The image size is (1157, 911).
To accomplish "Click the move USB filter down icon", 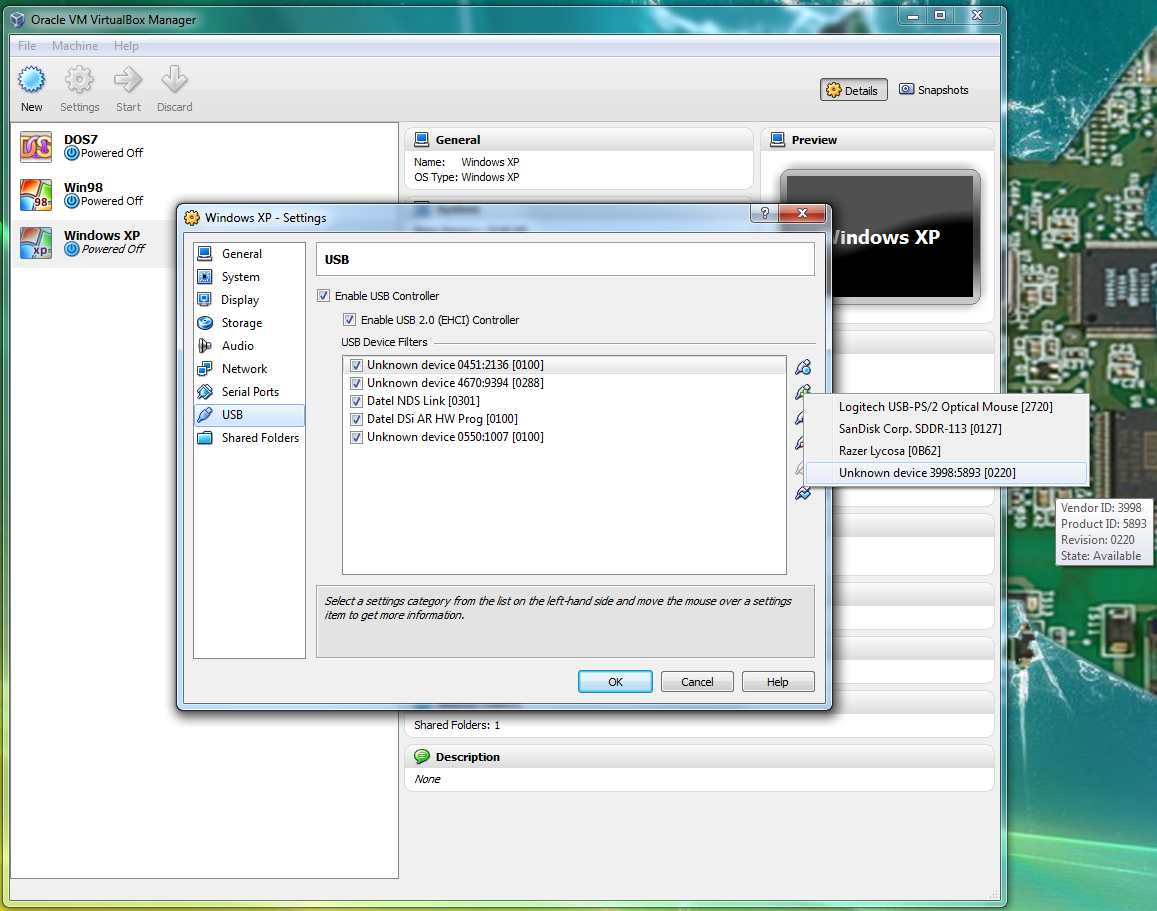I will point(803,493).
